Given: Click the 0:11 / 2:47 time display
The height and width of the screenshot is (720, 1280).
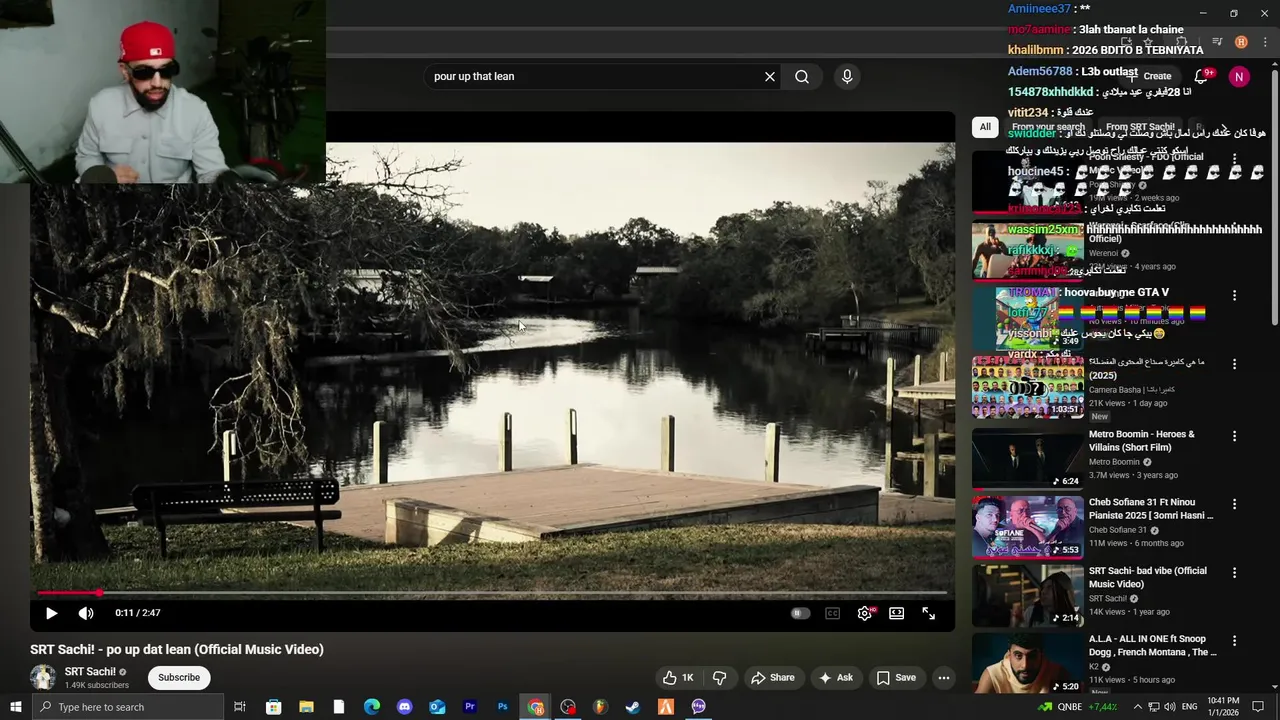Looking at the screenshot, I should 138,613.
